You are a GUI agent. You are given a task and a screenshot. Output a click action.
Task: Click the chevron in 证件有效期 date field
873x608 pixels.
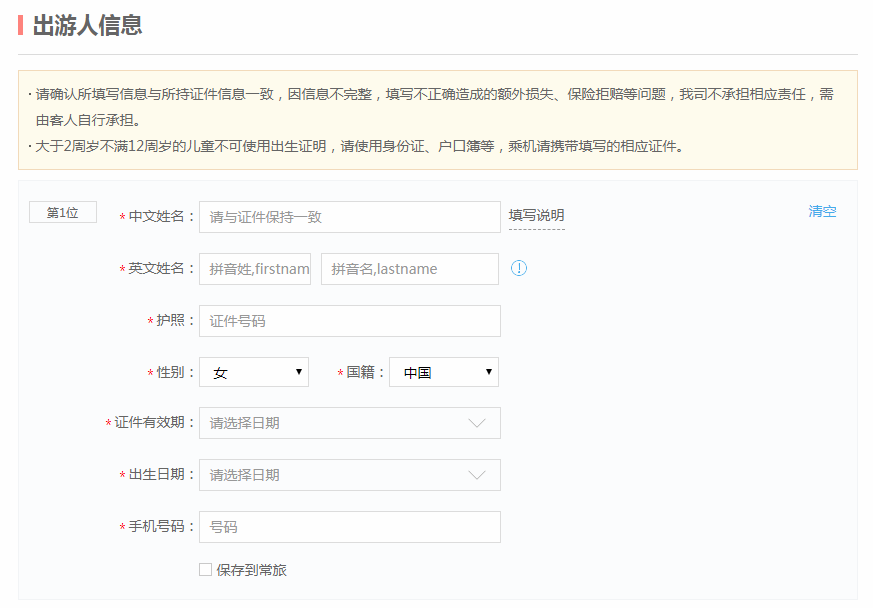pos(477,423)
